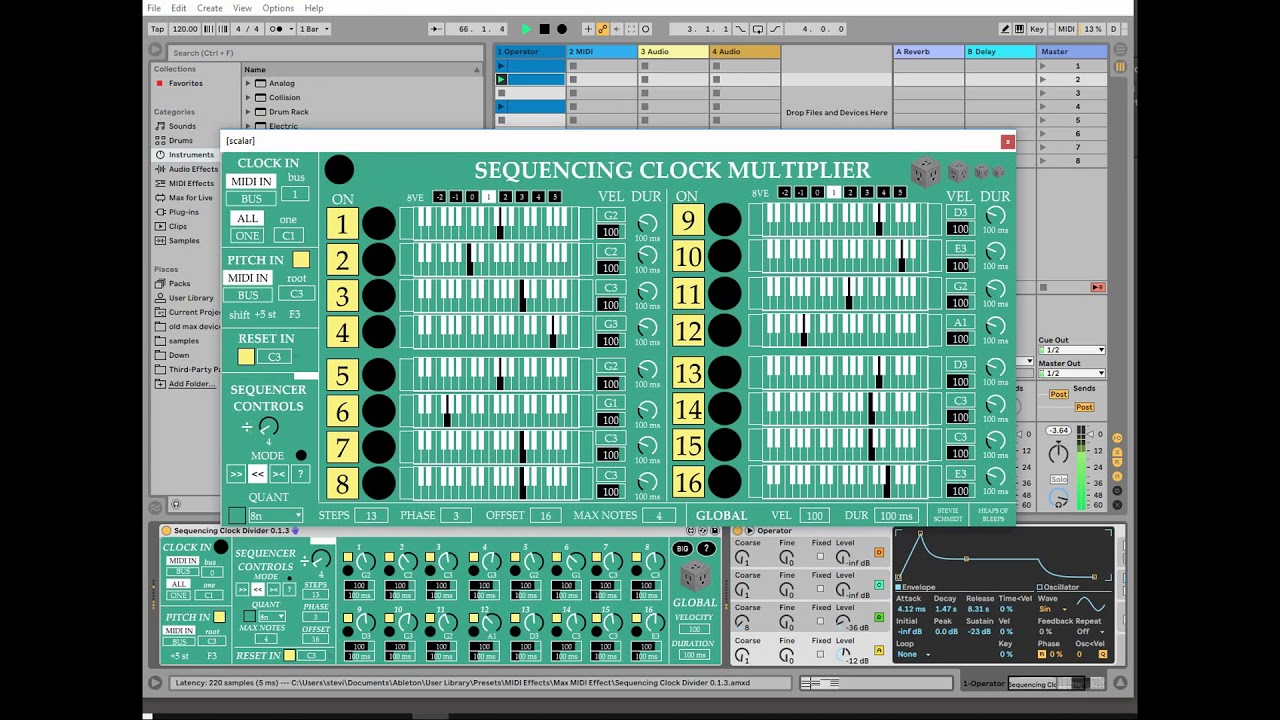Toggle the Key map mode button
This screenshot has width=1280, height=720.
[x=1037, y=29]
